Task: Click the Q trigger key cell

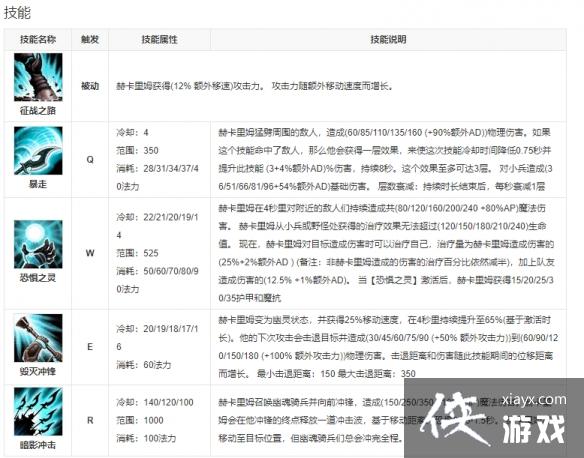Action: point(90,160)
